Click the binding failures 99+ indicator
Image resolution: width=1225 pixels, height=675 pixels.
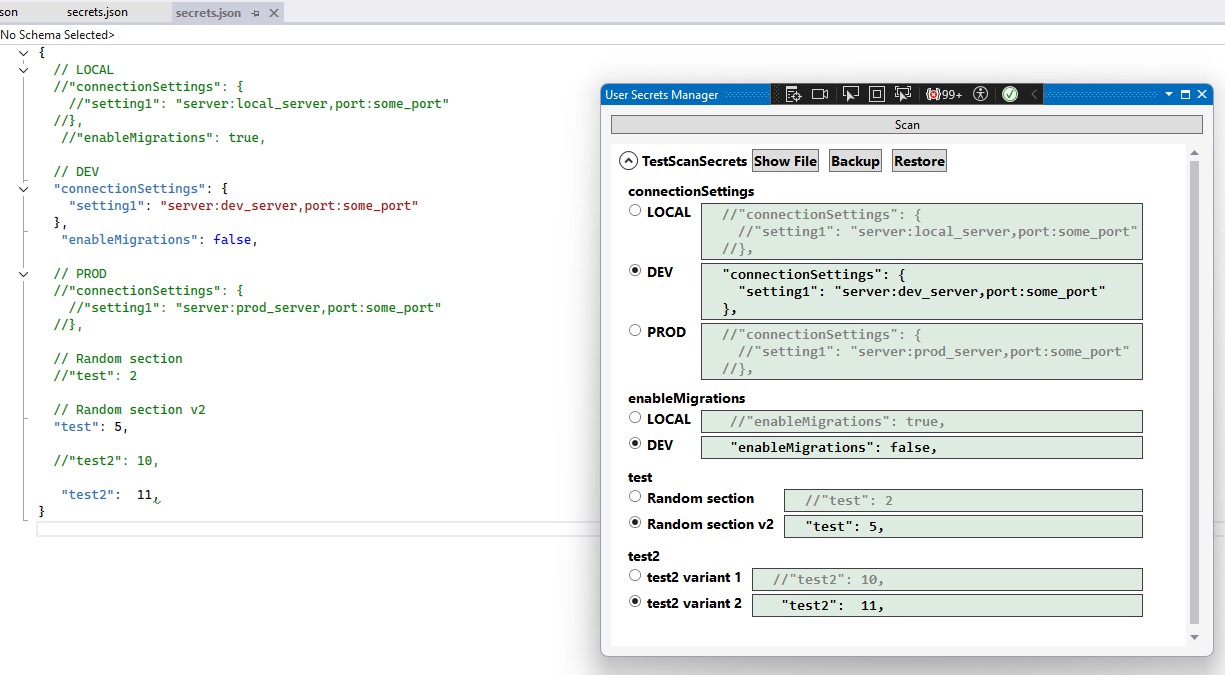click(x=944, y=94)
